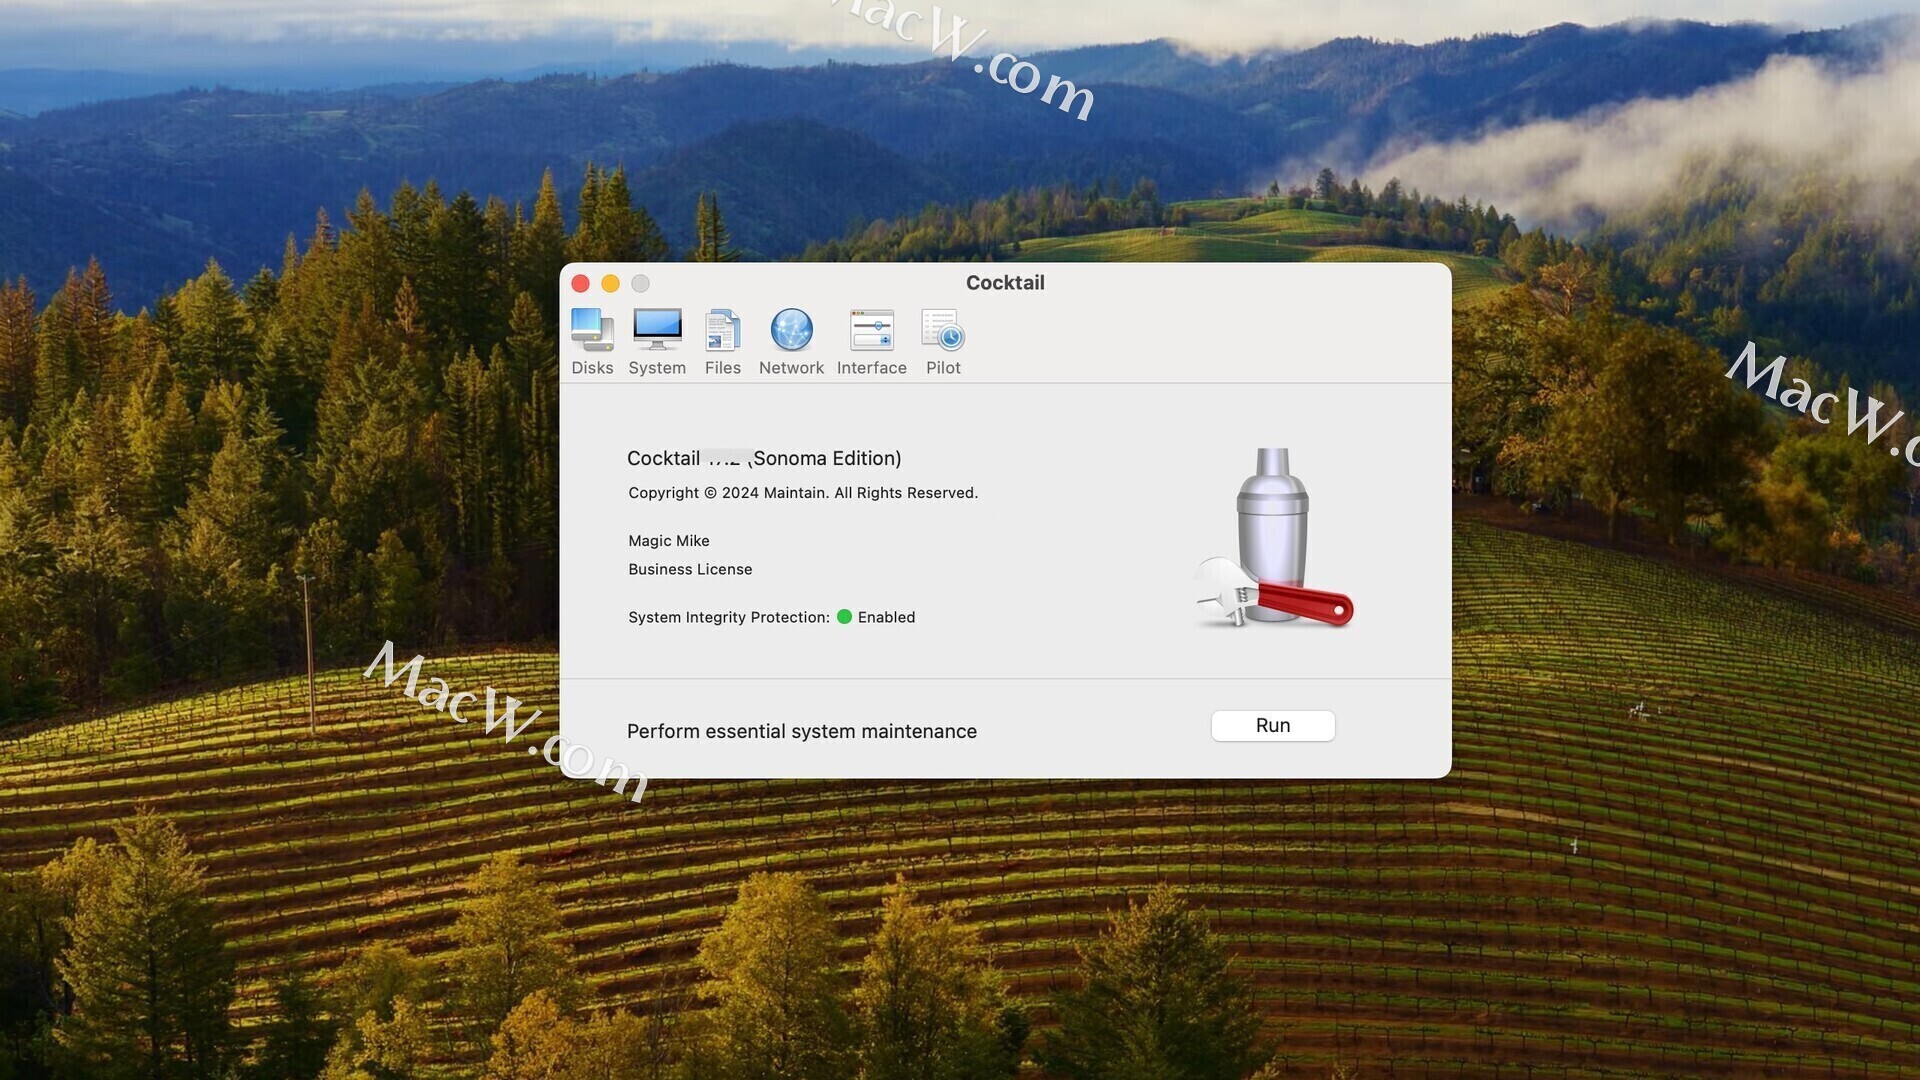Click the System Integrity Protection label
The height and width of the screenshot is (1080, 1920).
tap(728, 618)
